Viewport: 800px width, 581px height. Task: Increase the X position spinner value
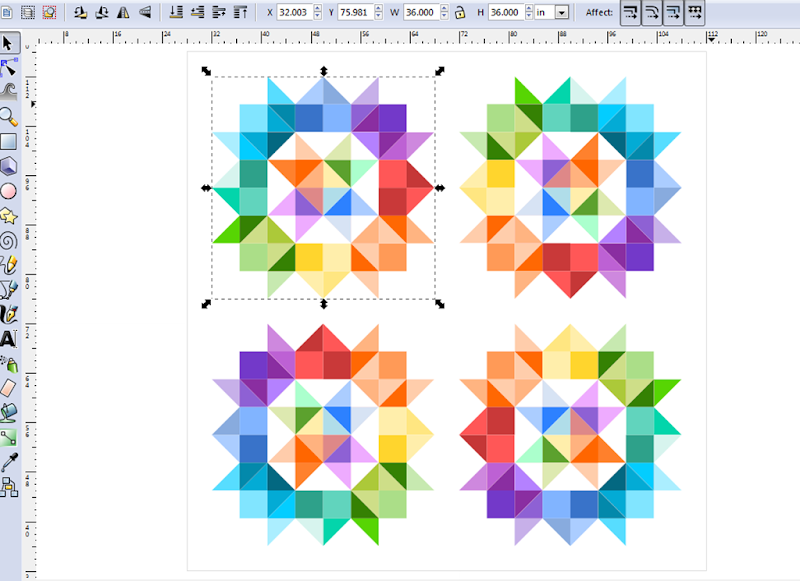(x=319, y=9)
